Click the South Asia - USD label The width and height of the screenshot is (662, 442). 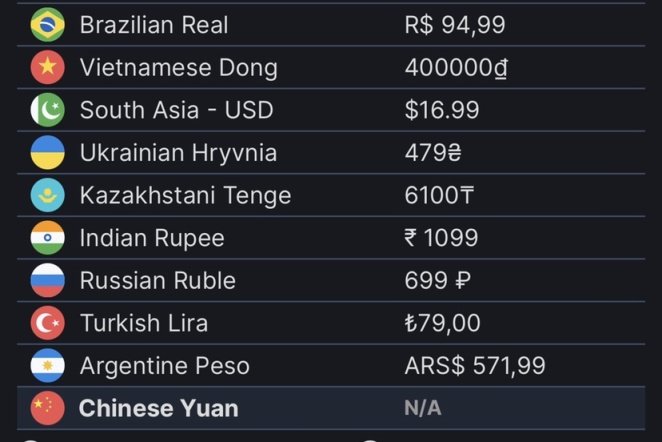point(176,110)
